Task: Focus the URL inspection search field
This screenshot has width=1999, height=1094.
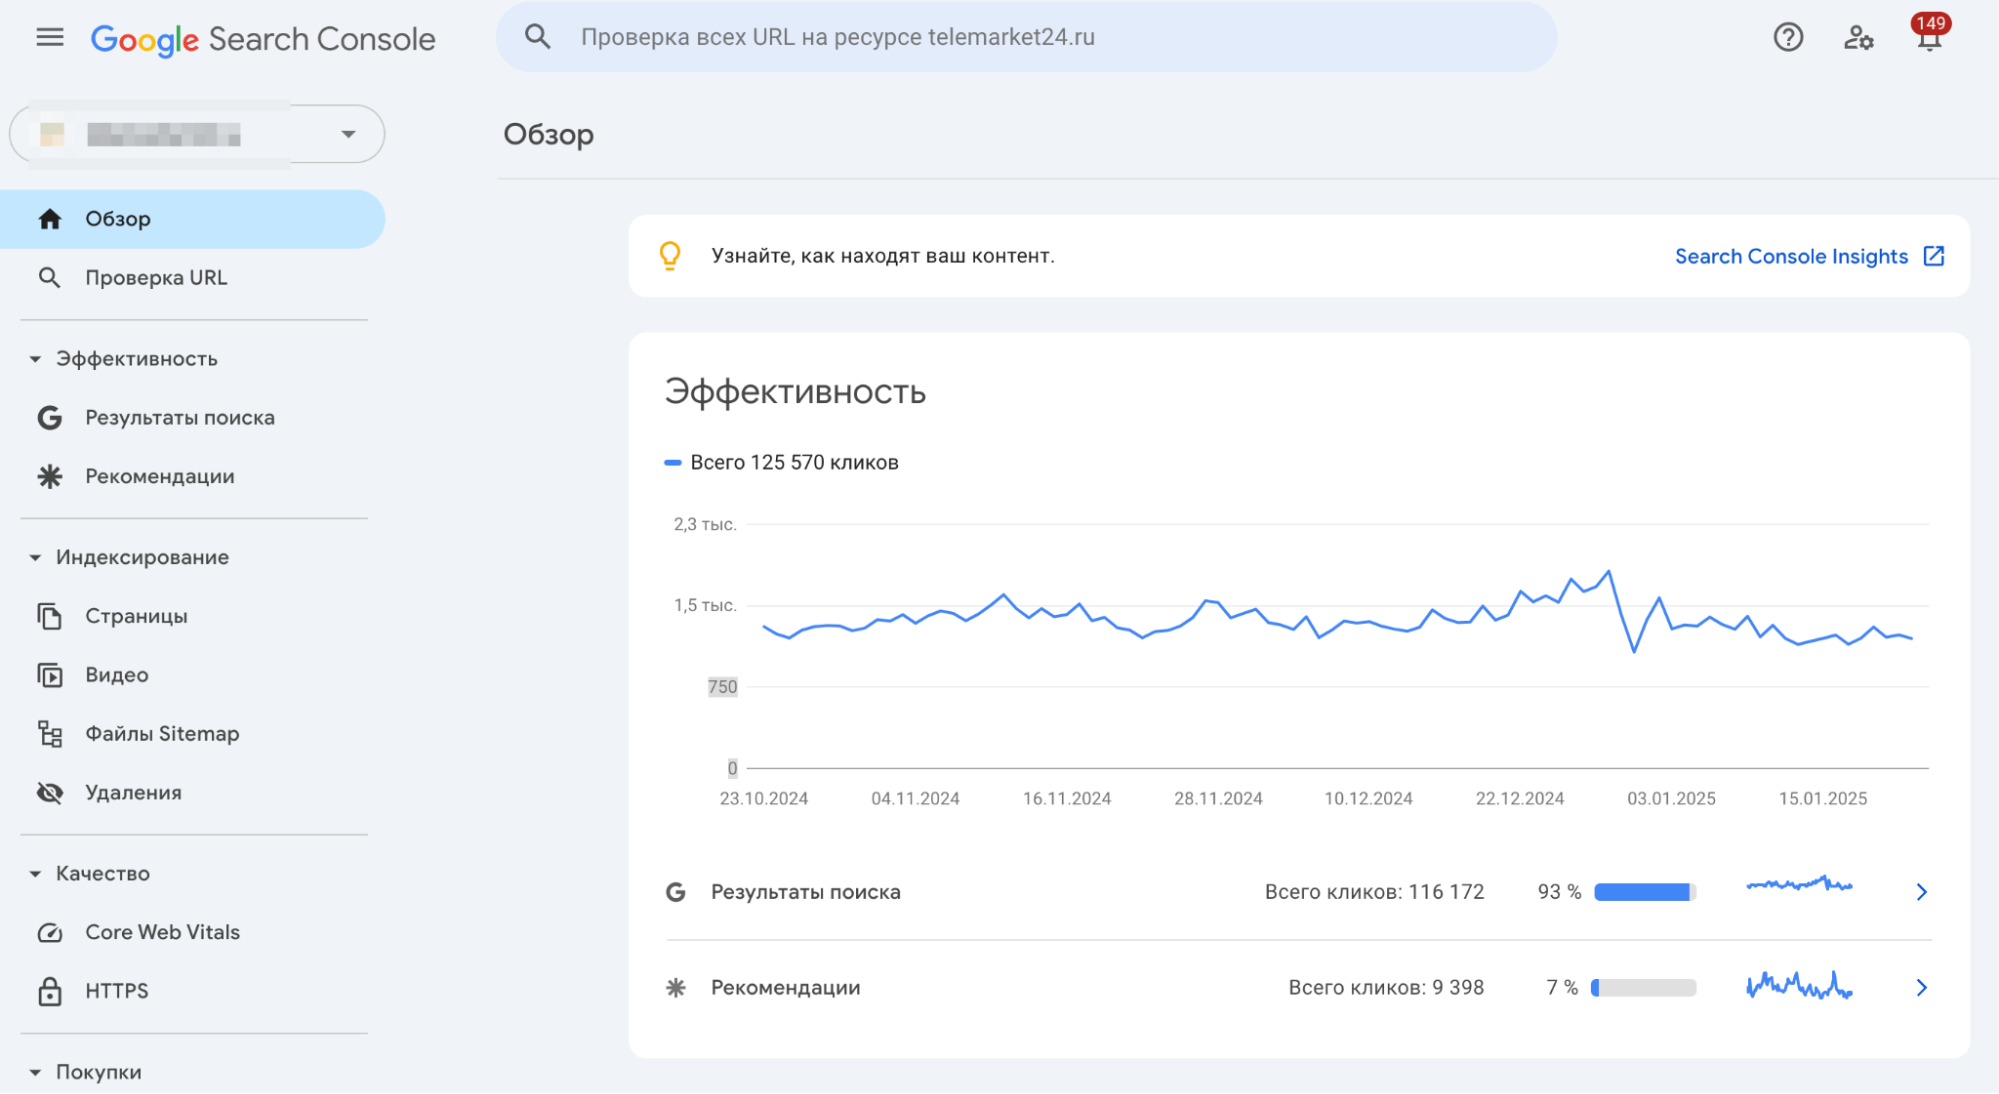Action: [1026, 37]
